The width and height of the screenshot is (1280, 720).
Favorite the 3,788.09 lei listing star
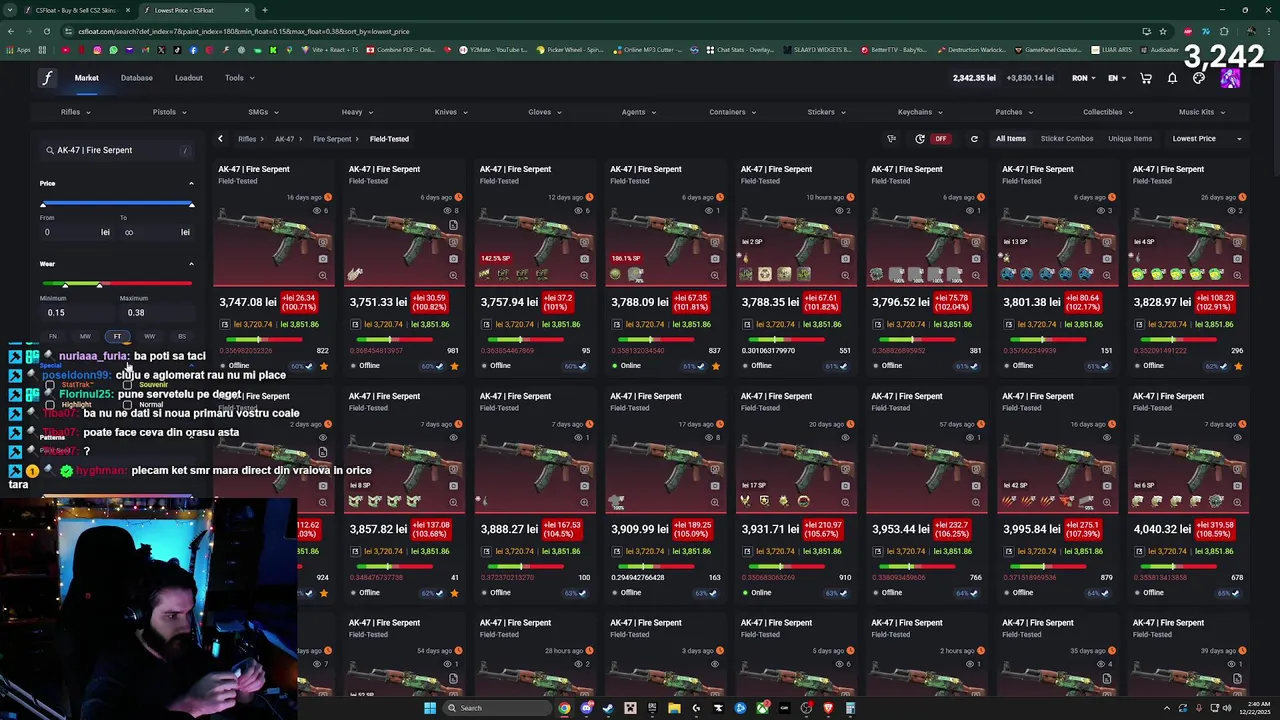(x=715, y=366)
